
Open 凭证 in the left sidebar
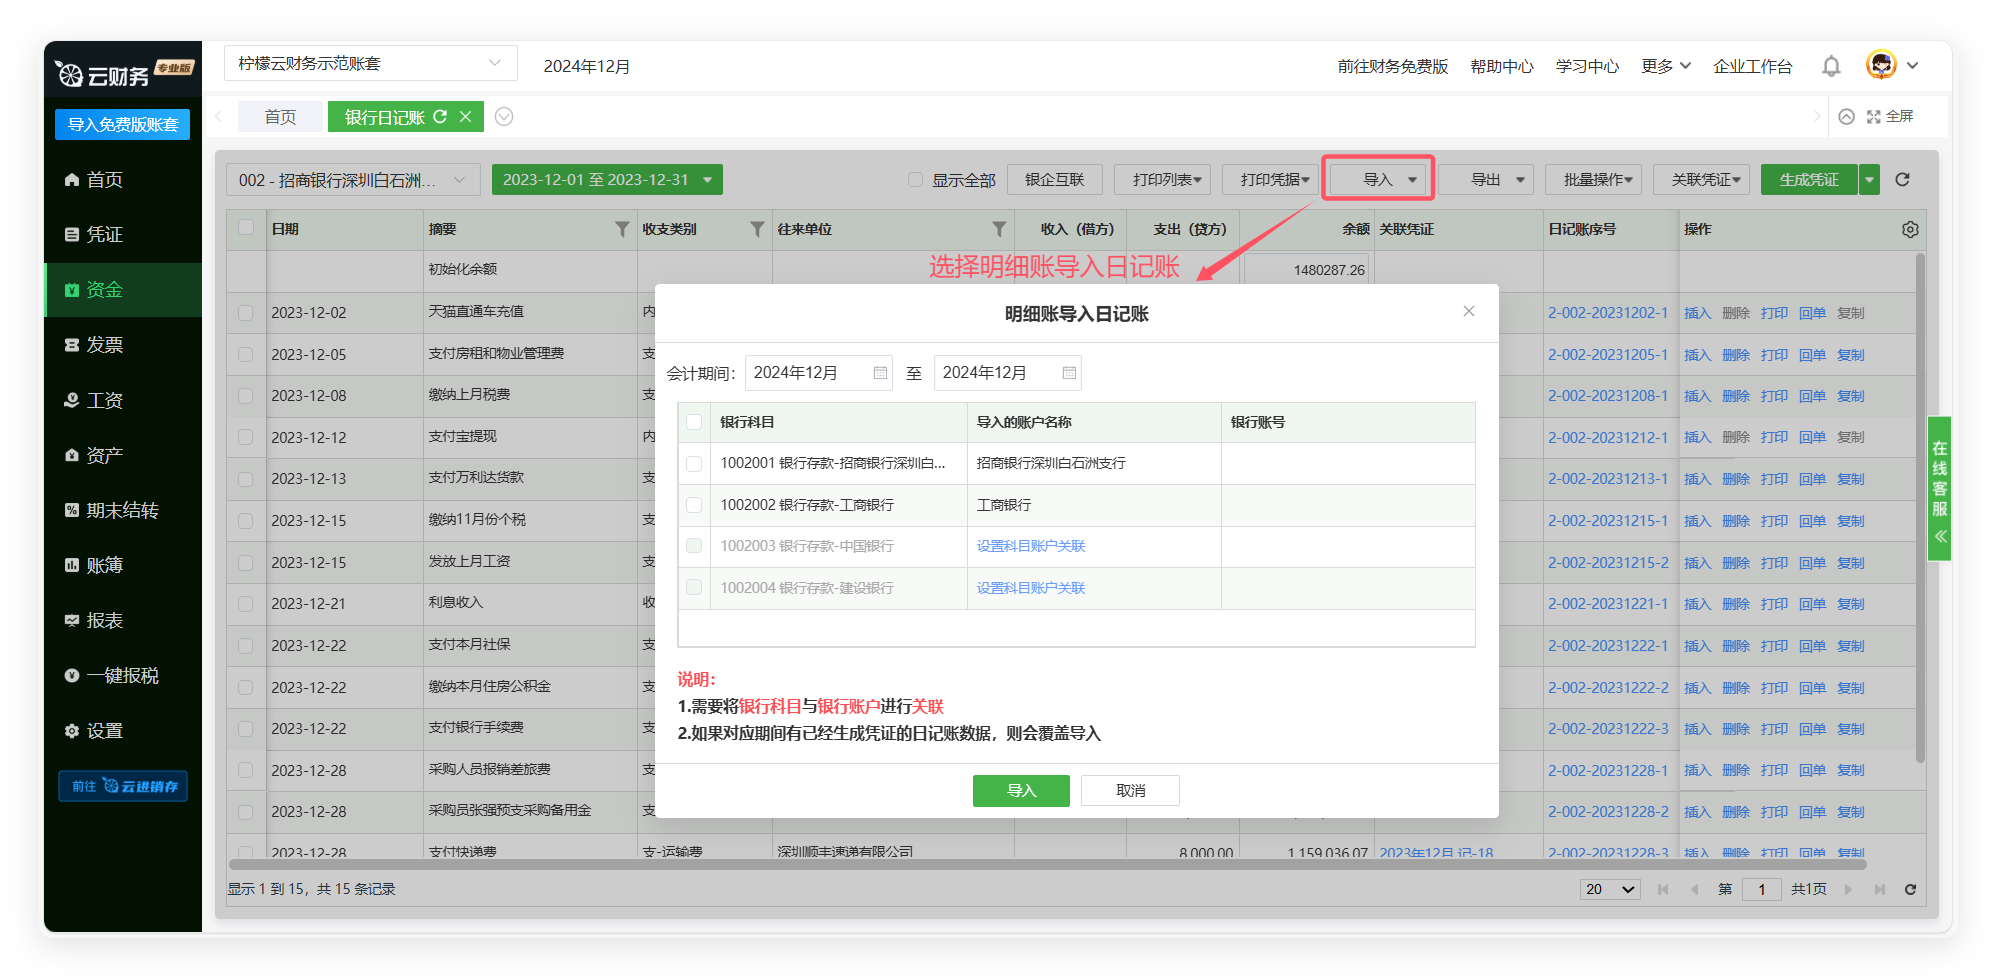coord(105,234)
